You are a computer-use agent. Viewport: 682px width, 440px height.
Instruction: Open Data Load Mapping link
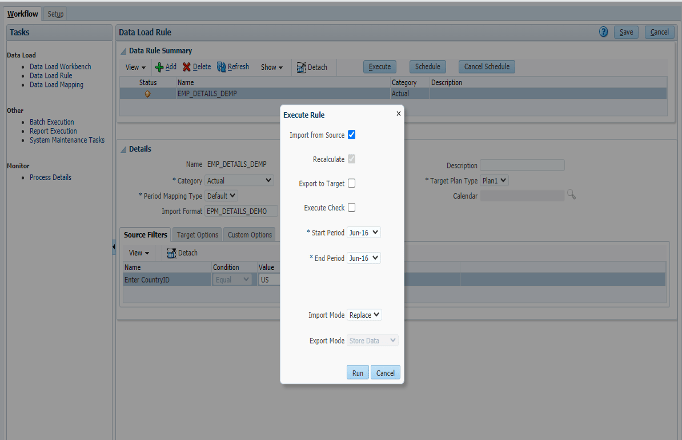point(57,85)
